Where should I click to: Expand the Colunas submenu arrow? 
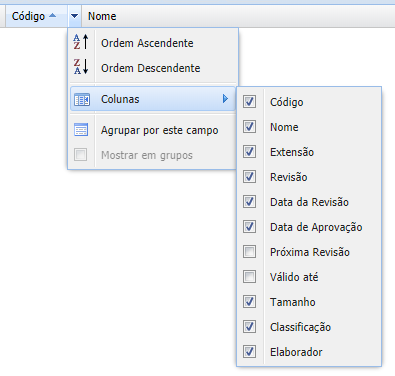click(226, 99)
